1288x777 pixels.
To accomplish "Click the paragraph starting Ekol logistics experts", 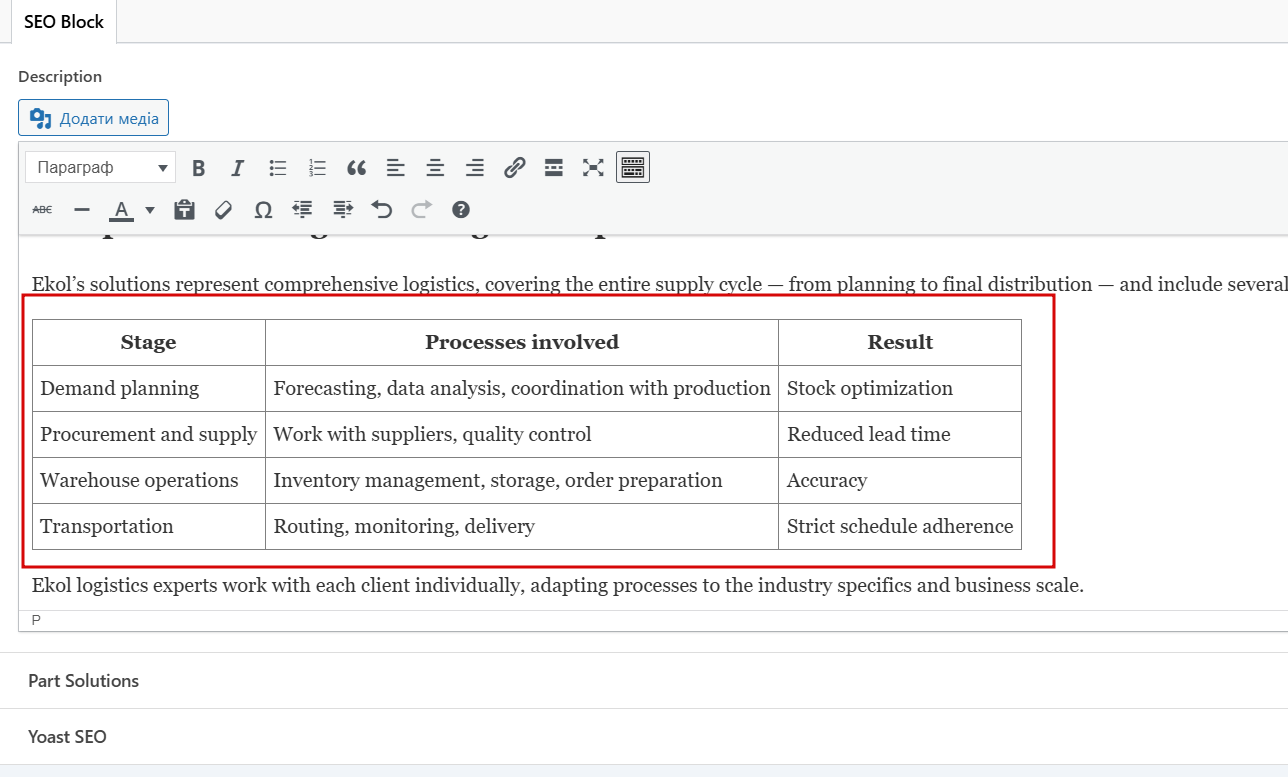I will 558,586.
